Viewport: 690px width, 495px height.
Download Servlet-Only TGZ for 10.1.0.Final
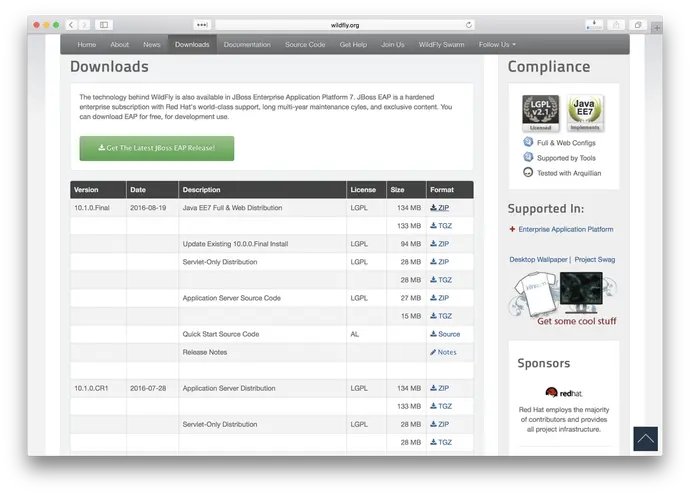point(441,280)
